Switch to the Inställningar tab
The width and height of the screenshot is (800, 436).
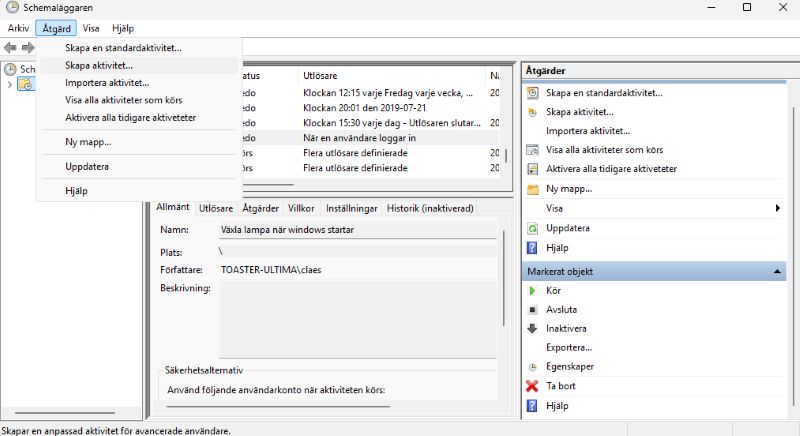(x=352, y=208)
